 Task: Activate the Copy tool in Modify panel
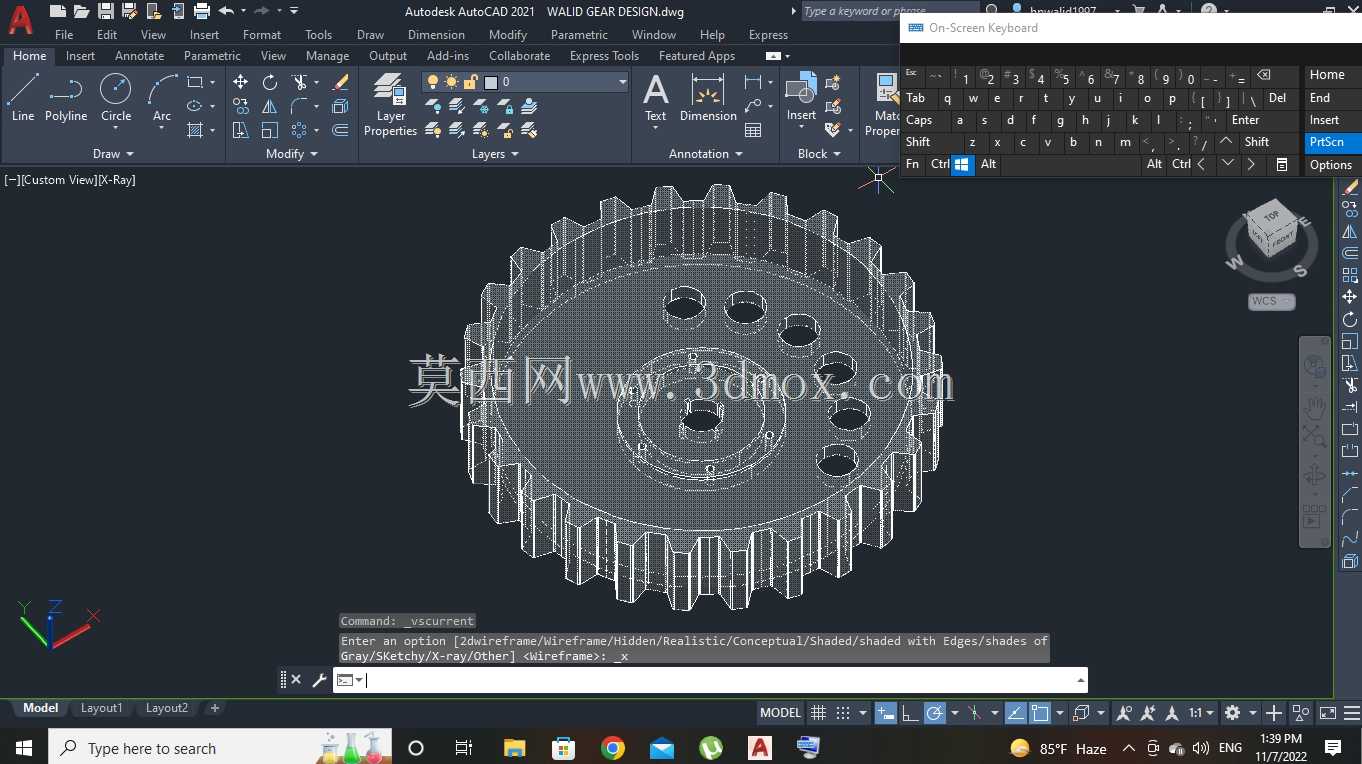click(x=240, y=106)
